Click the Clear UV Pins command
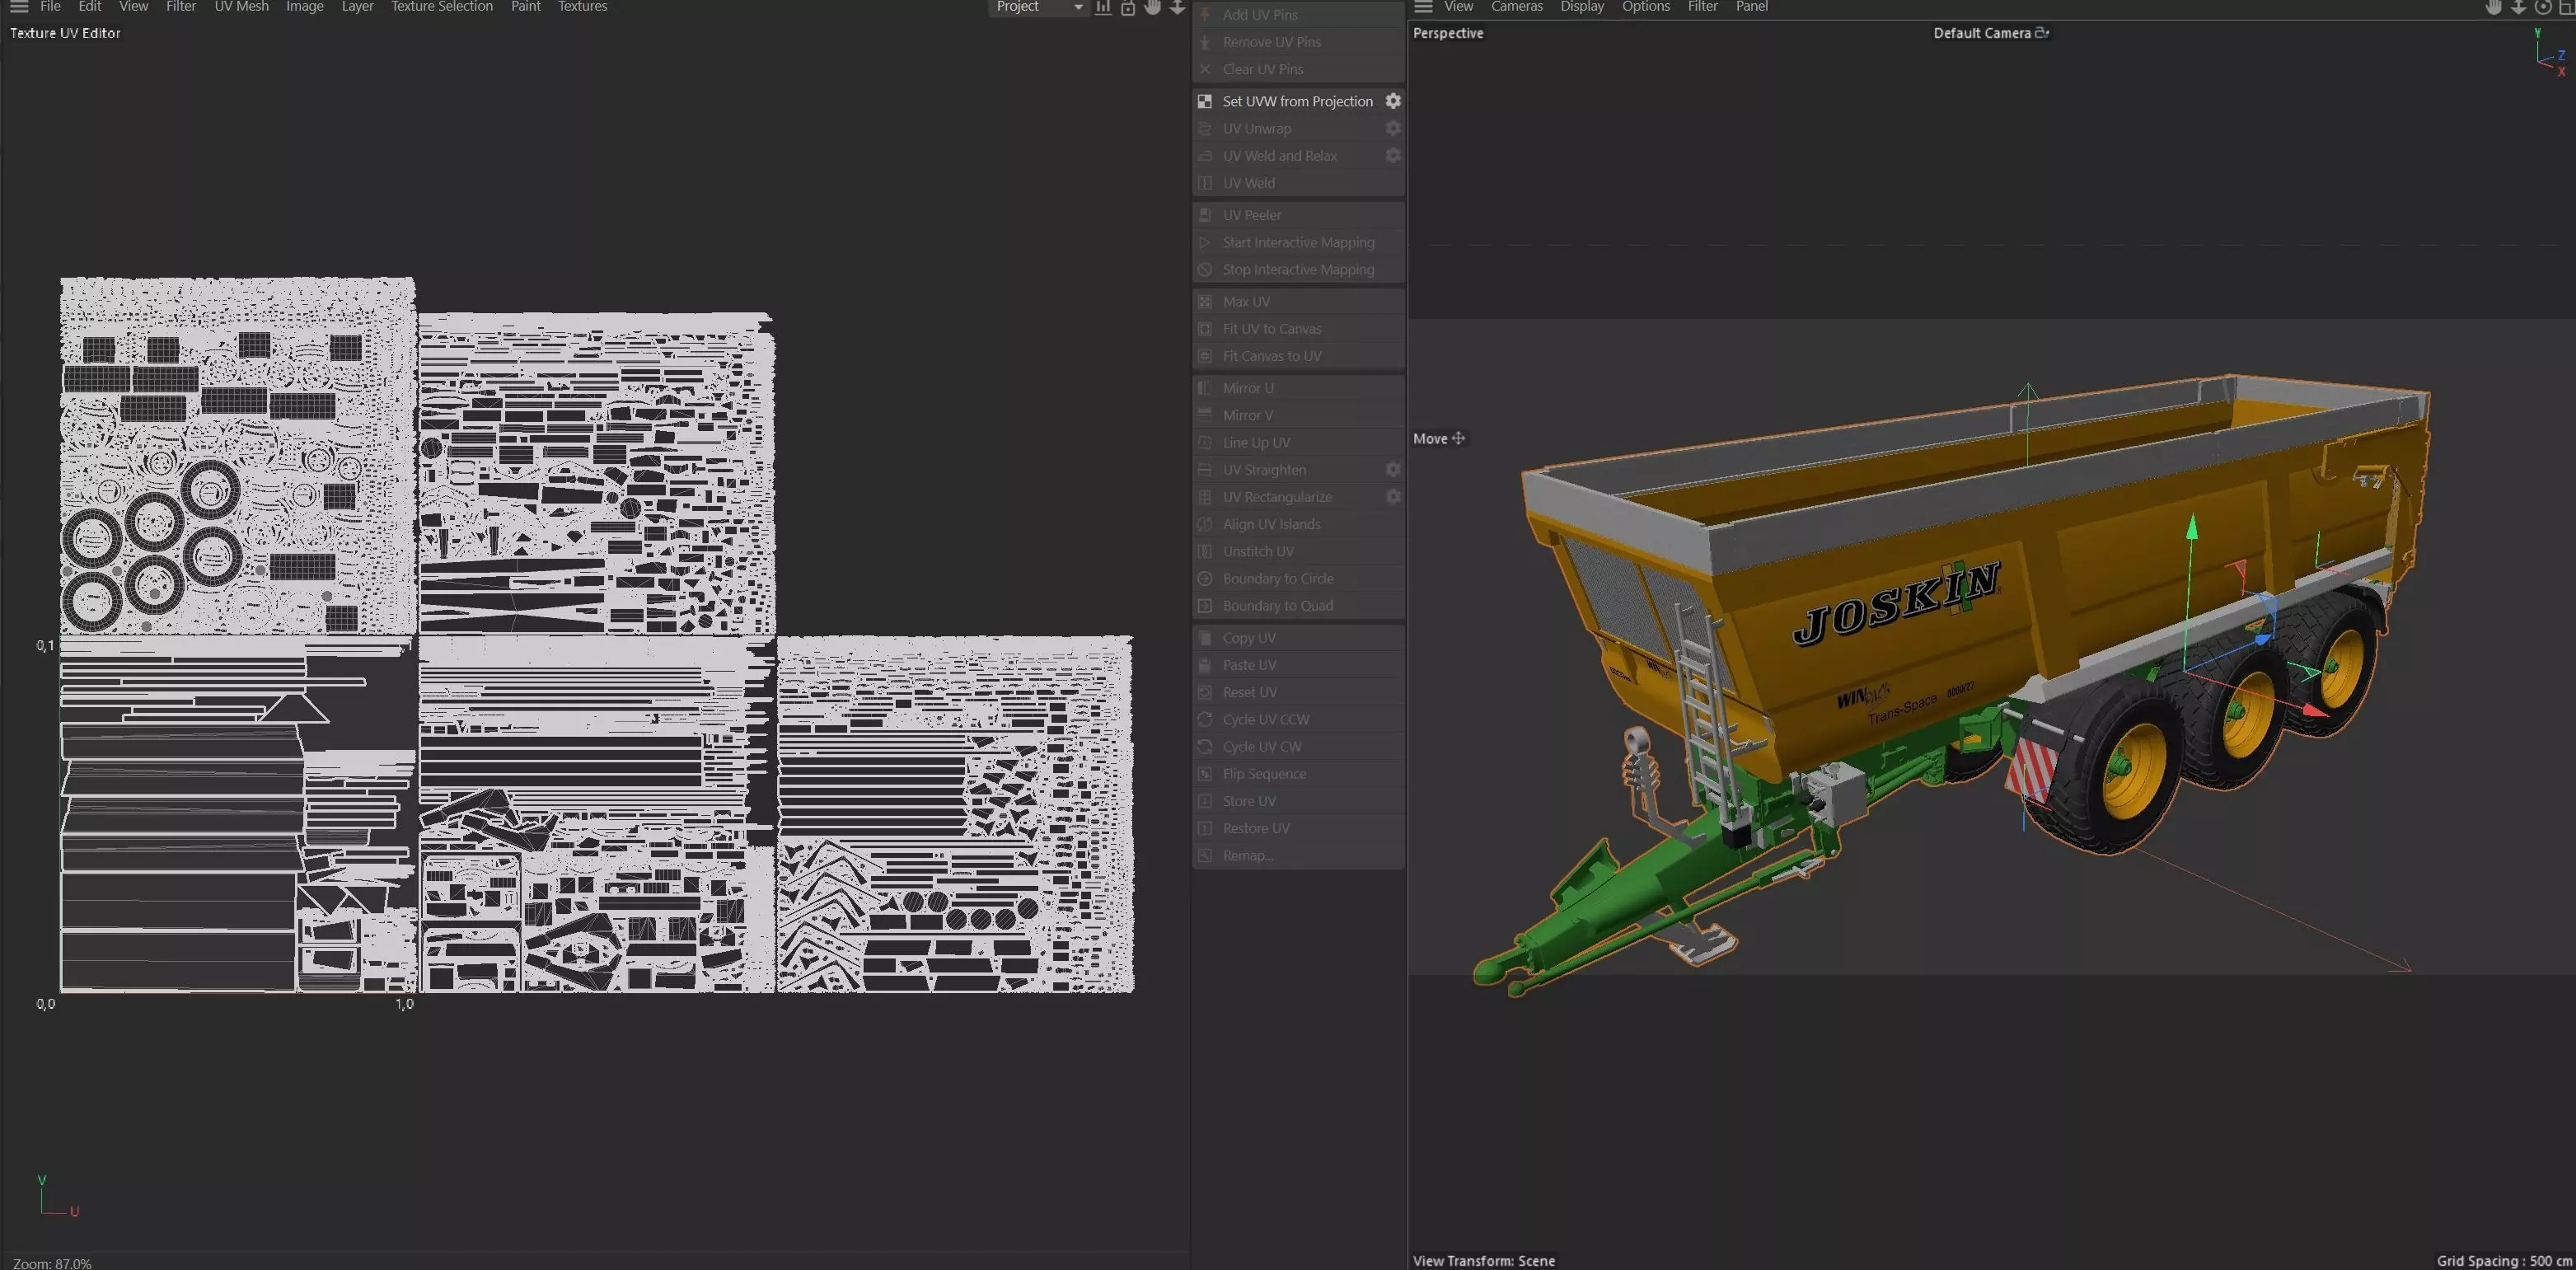2576x1270 pixels. click(1299, 69)
